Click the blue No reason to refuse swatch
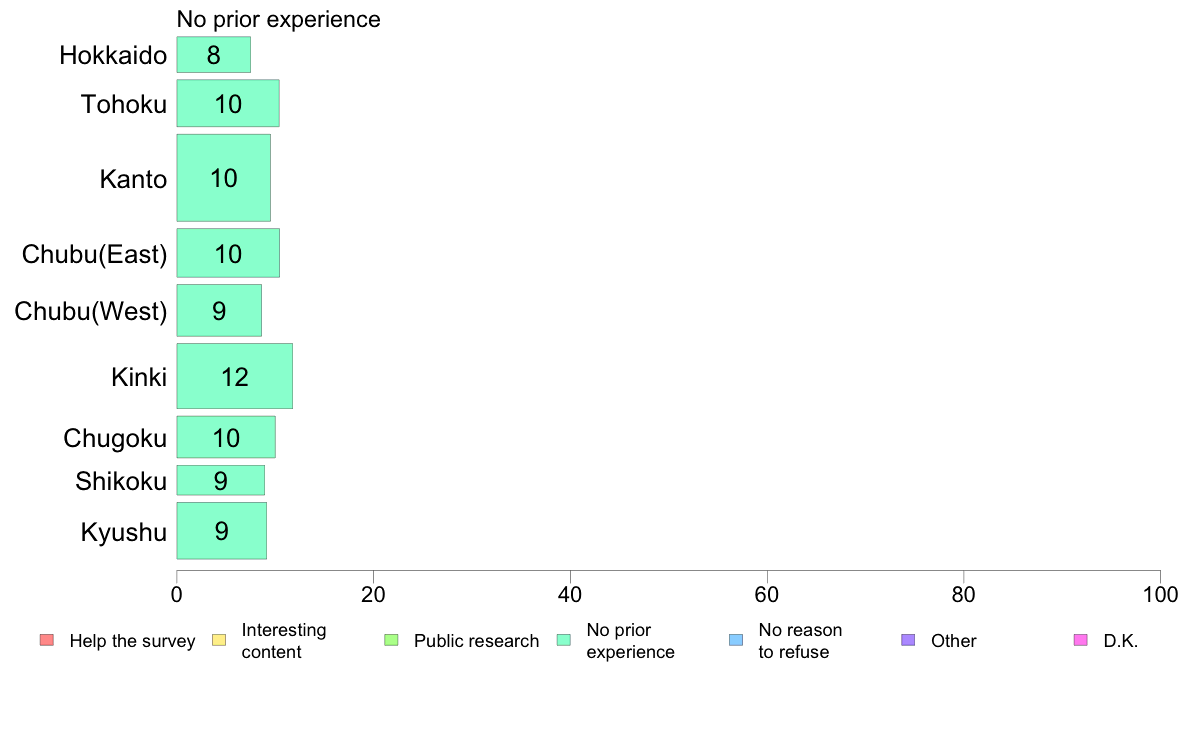 click(x=736, y=640)
